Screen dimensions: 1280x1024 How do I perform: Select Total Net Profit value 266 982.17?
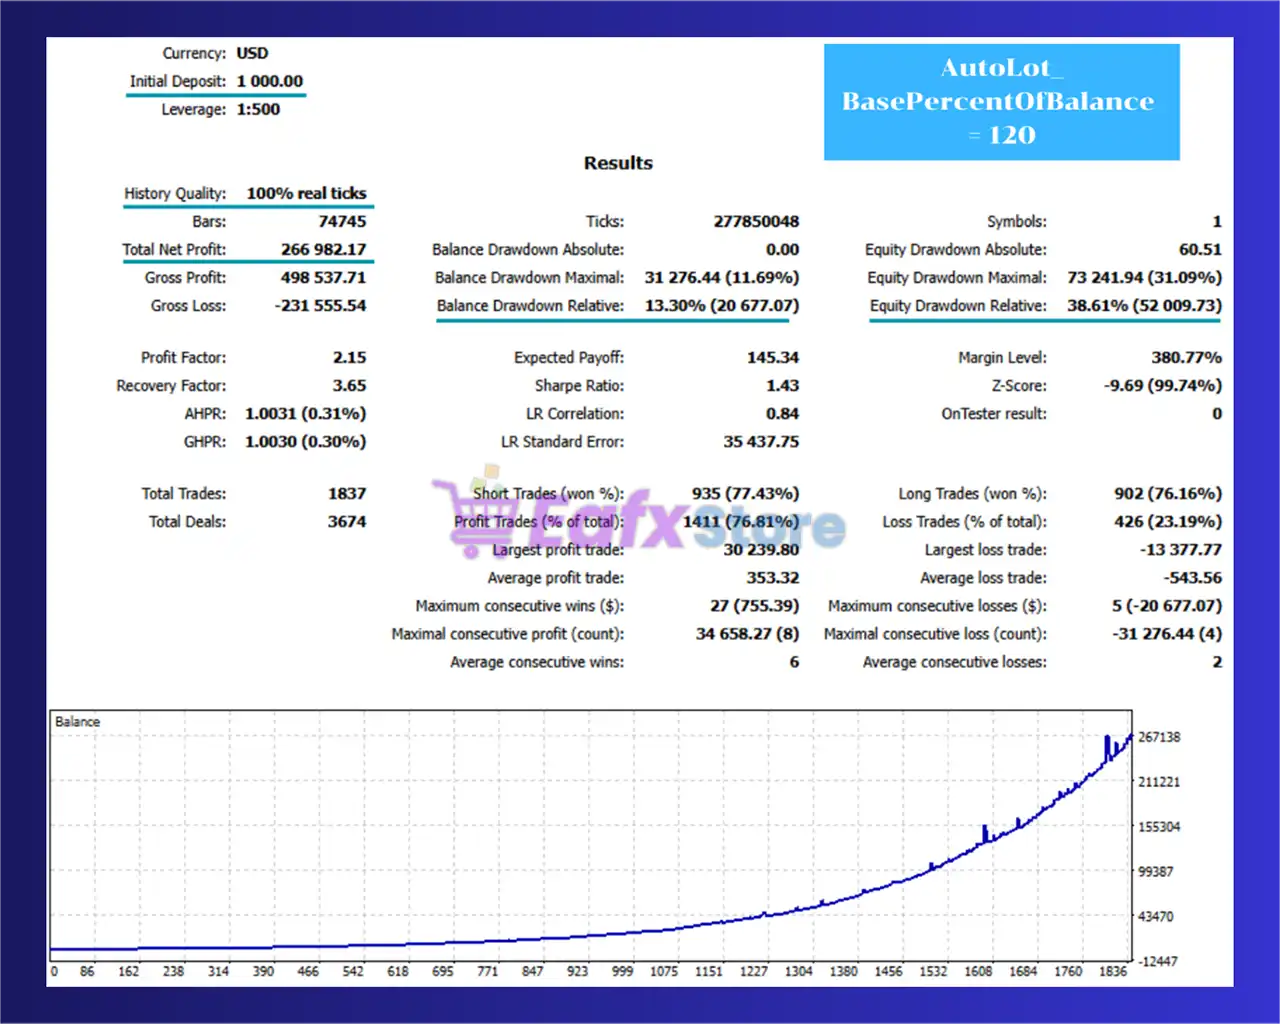click(x=323, y=249)
